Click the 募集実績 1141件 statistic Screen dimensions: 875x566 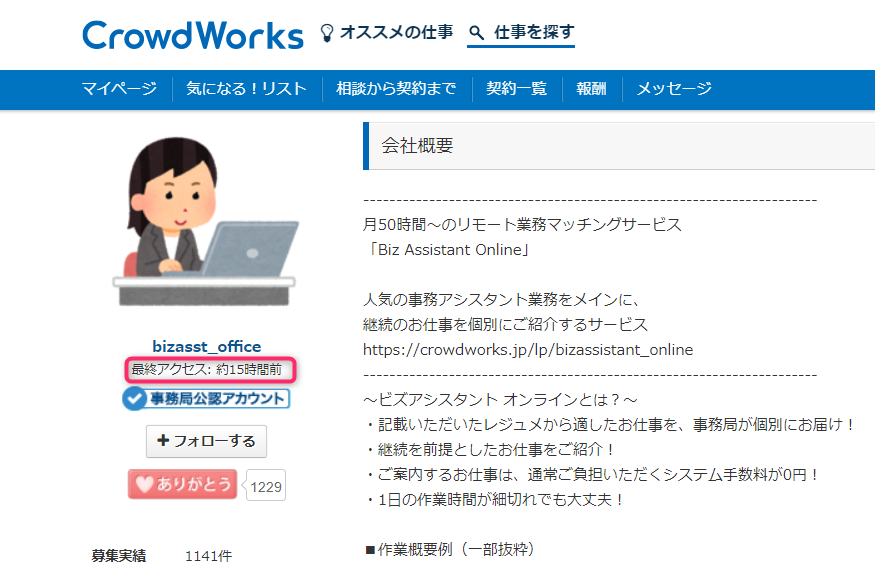(x=160, y=555)
